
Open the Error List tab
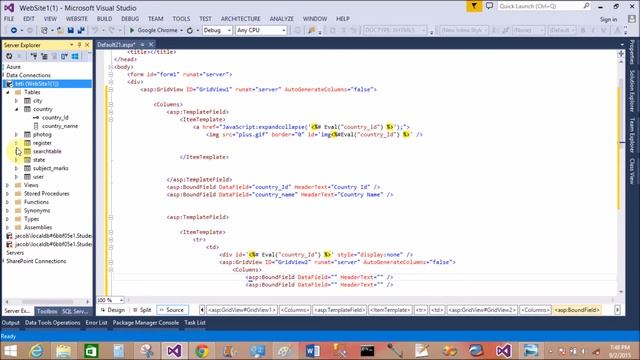click(96, 322)
